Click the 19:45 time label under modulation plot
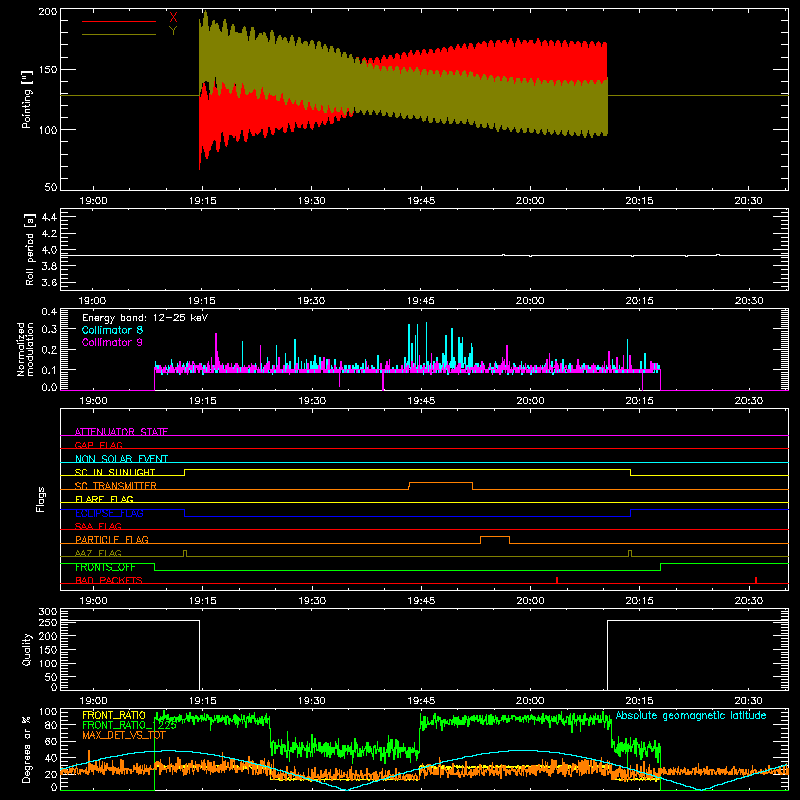 (421, 401)
